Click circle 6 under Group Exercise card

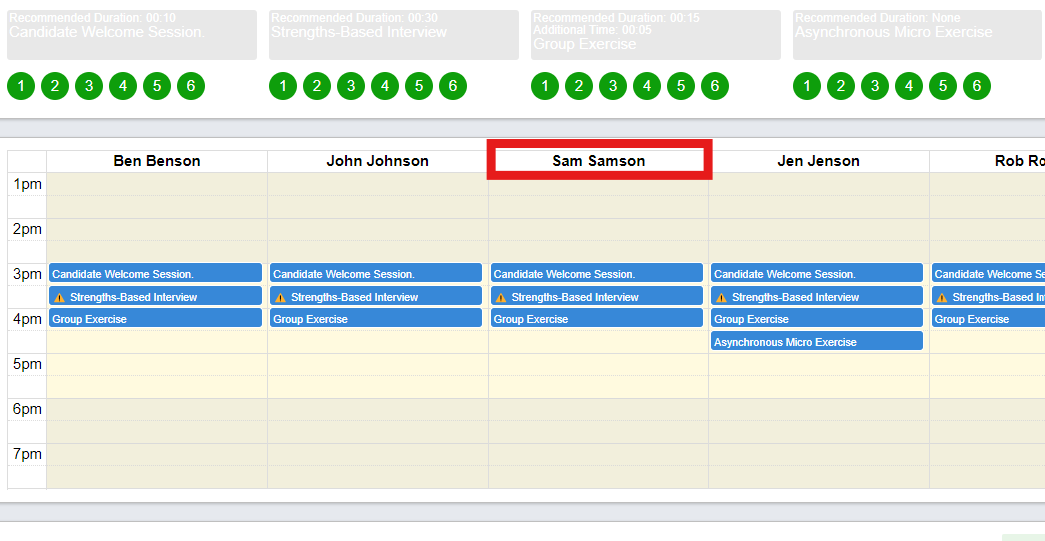coord(715,86)
